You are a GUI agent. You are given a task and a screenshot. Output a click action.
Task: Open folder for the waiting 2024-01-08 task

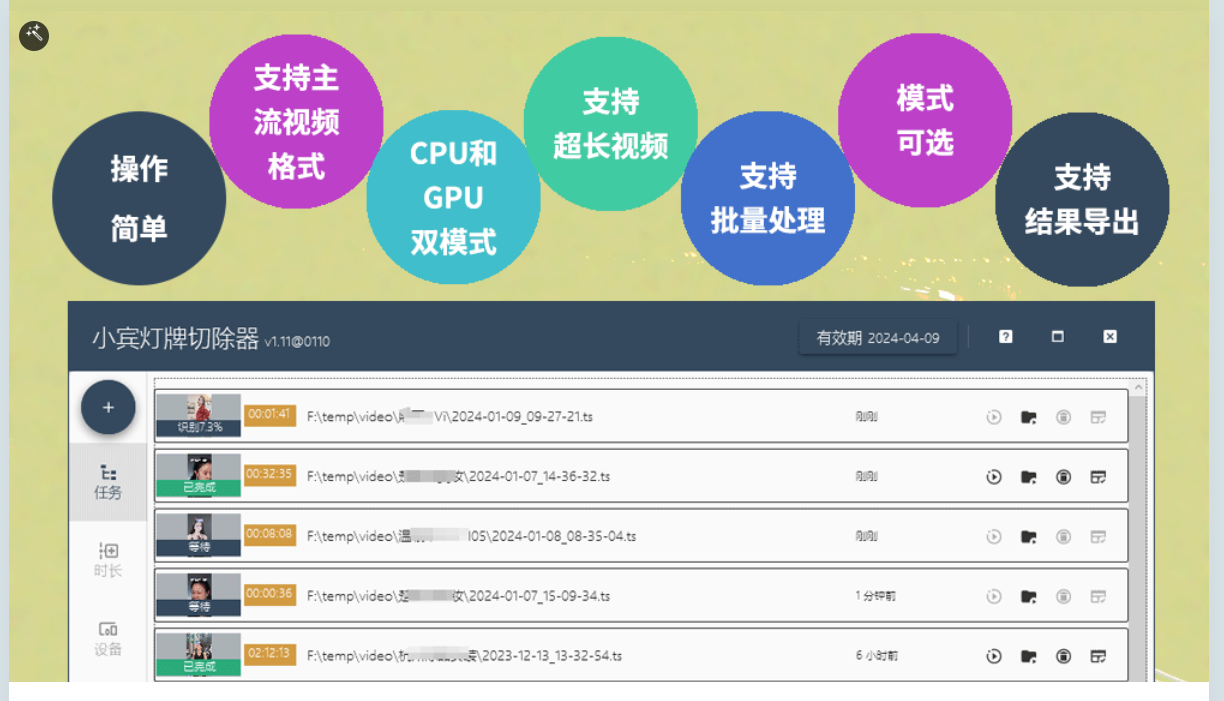click(1030, 536)
